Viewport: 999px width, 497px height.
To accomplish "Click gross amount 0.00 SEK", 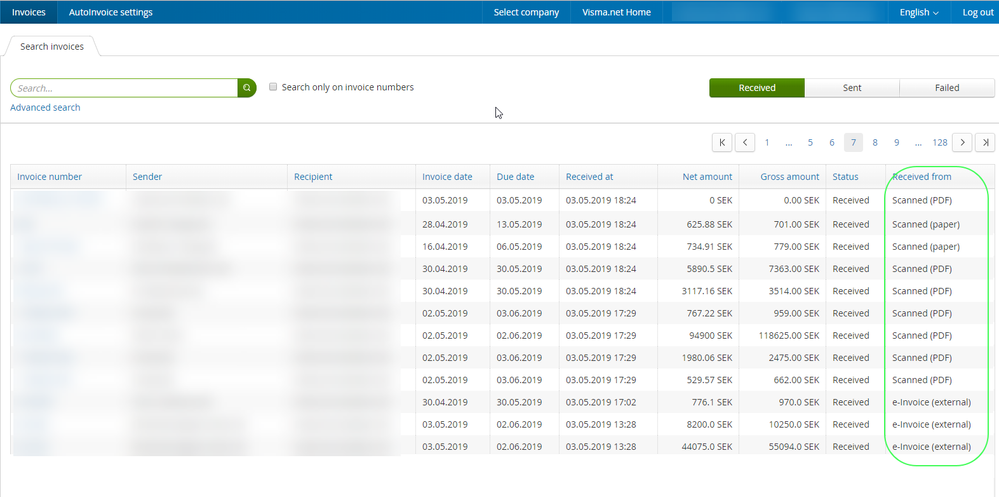I will 801,200.
